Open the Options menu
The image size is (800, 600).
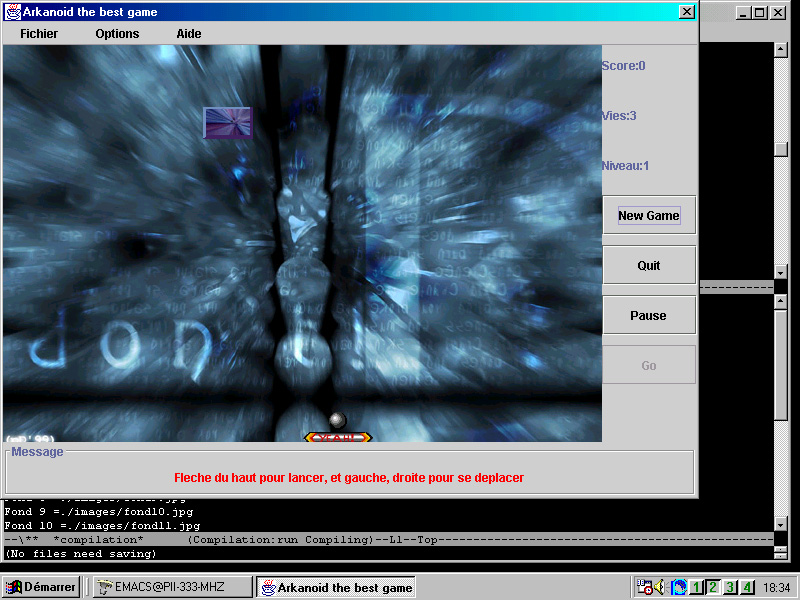click(x=117, y=34)
